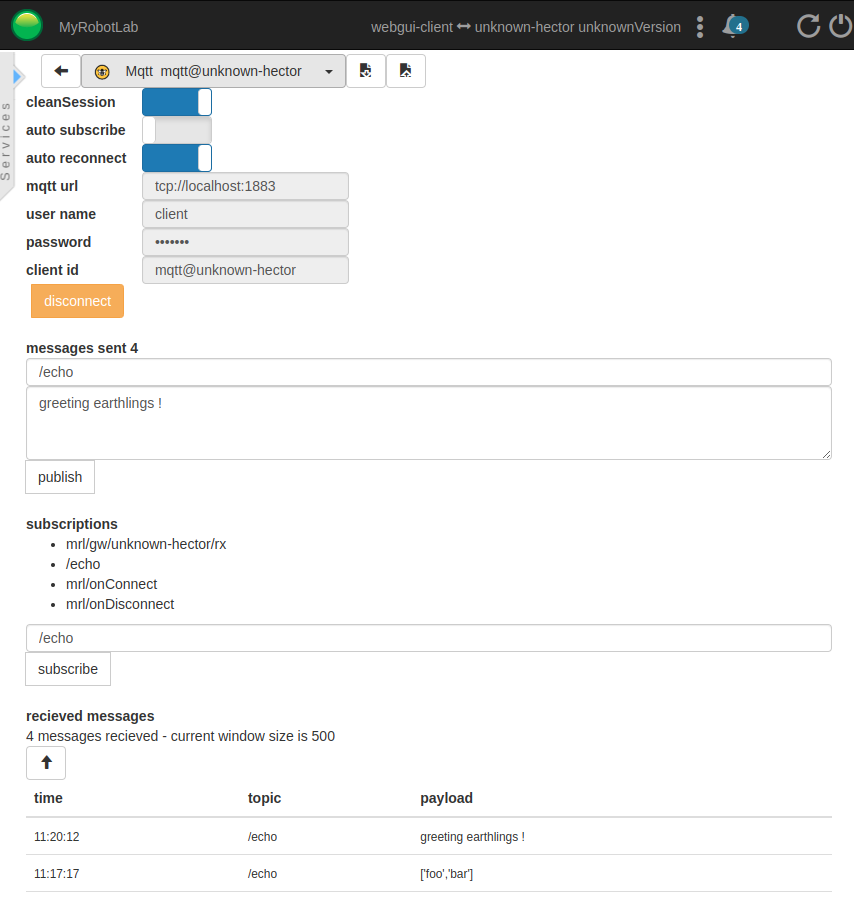Click the message textarea with greeting earthlings
This screenshot has height=897, width=854.
pyautogui.click(x=428, y=423)
